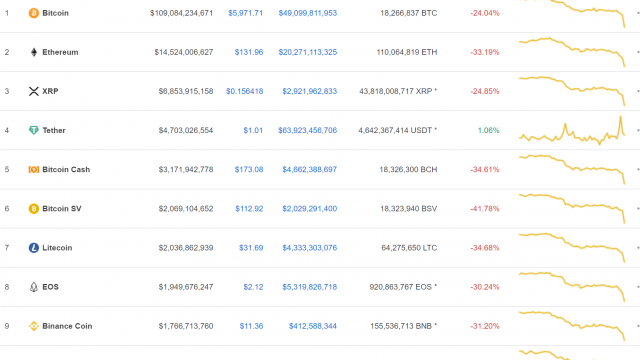
Task: Select Bitcoin Cash supply 18,326,300 BCH
Action: coord(408,169)
